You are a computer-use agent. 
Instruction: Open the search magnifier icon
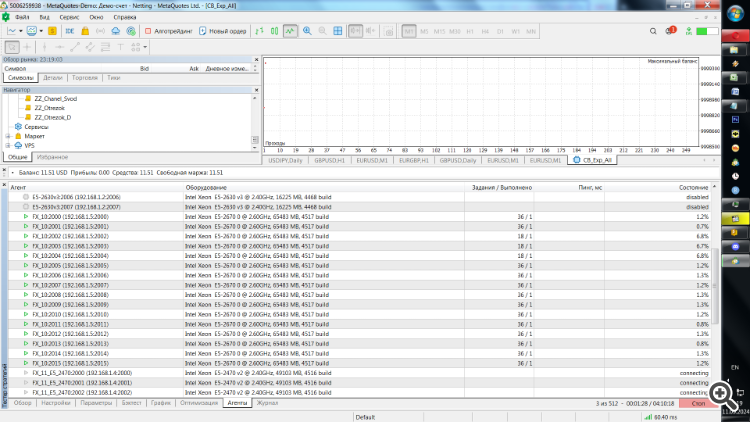coord(653,31)
